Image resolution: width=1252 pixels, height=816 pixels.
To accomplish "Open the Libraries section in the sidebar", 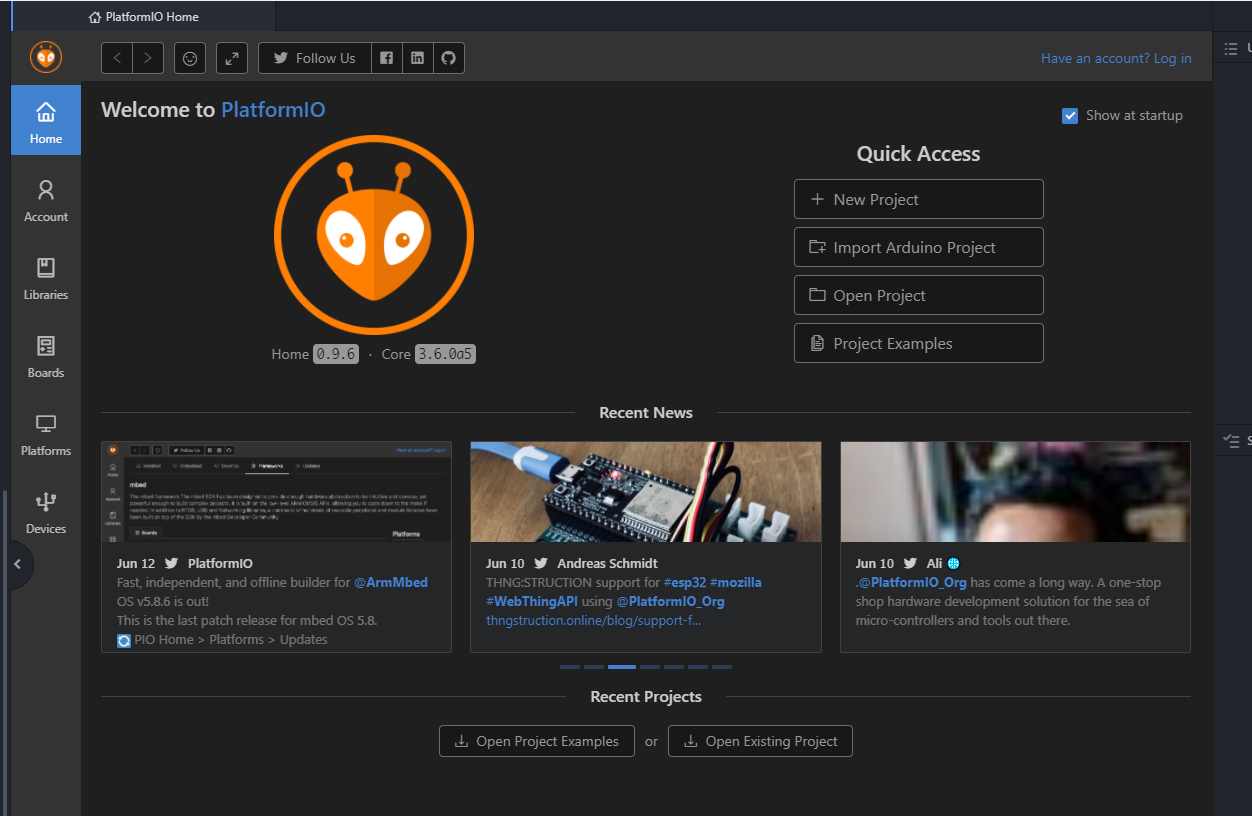I will 46,279.
